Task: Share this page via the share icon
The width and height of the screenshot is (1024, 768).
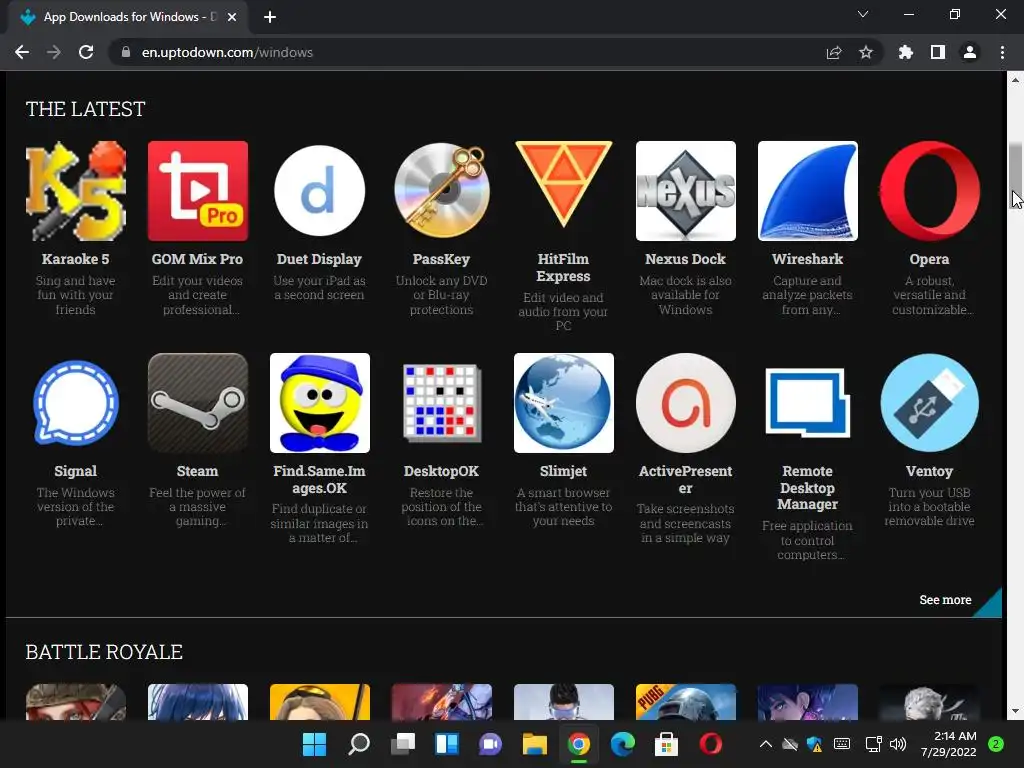Action: pos(834,52)
